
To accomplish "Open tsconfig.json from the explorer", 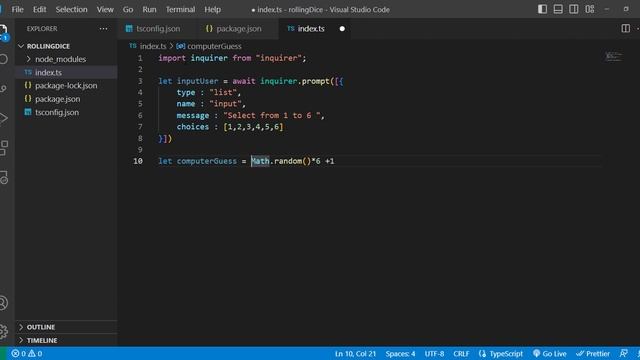I will pyautogui.click(x=57, y=112).
